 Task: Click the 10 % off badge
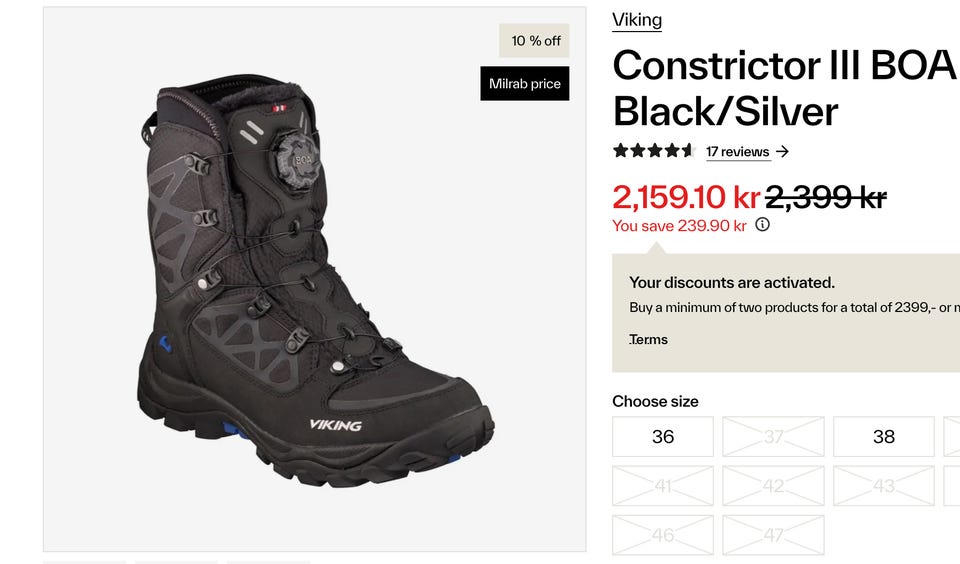click(535, 41)
